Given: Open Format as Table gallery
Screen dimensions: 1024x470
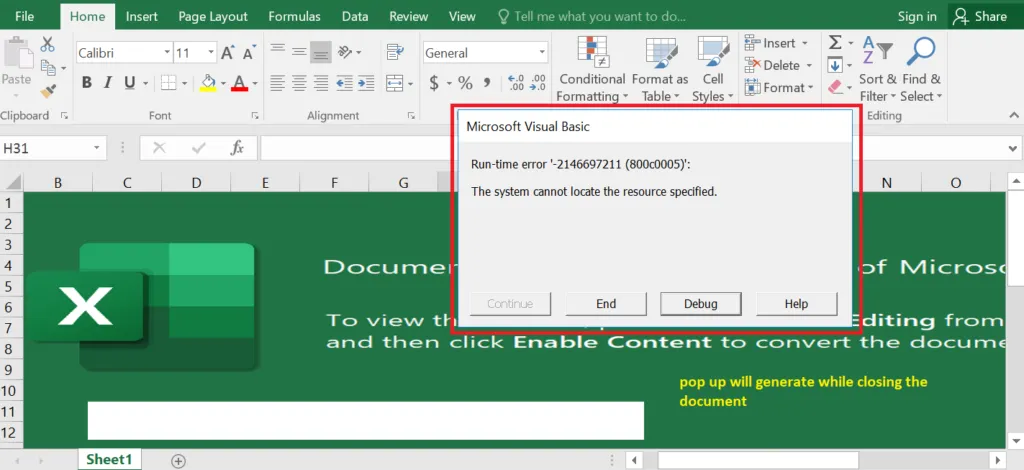Looking at the screenshot, I should pyautogui.click(x=660, y=69).
